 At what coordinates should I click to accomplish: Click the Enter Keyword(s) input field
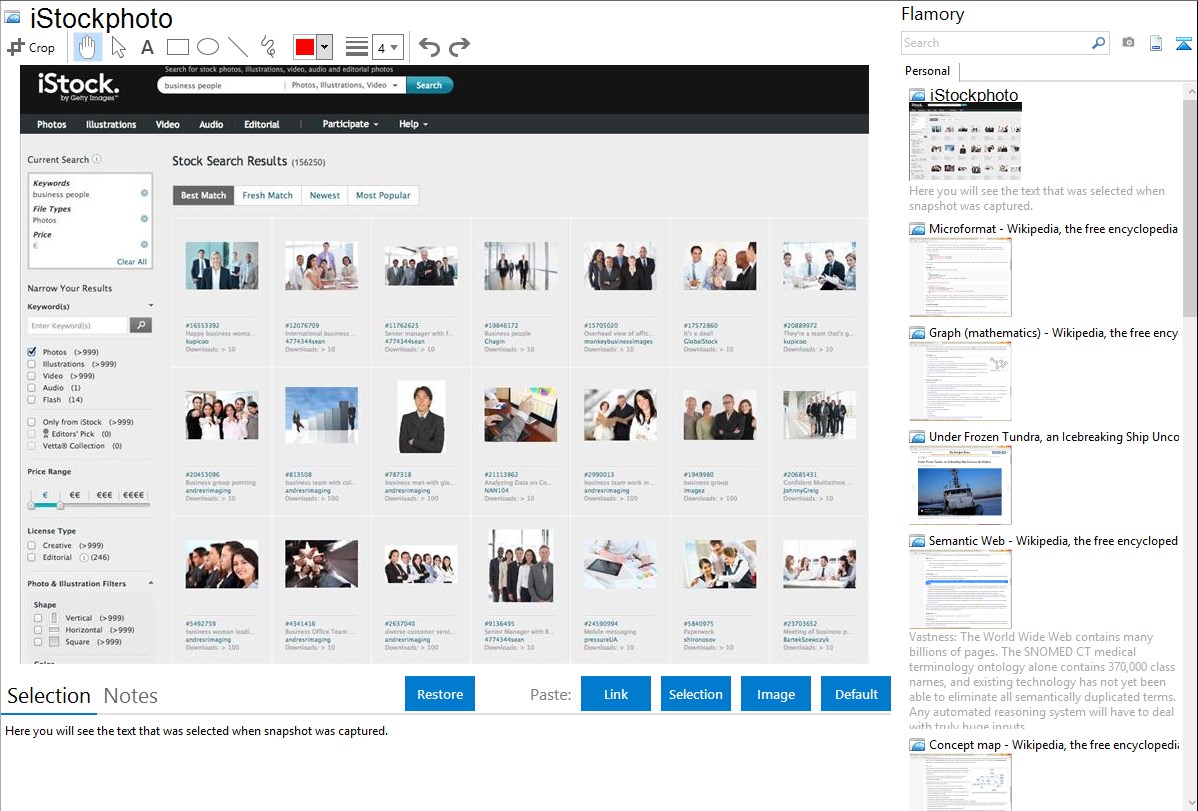(x=78, y=325)
